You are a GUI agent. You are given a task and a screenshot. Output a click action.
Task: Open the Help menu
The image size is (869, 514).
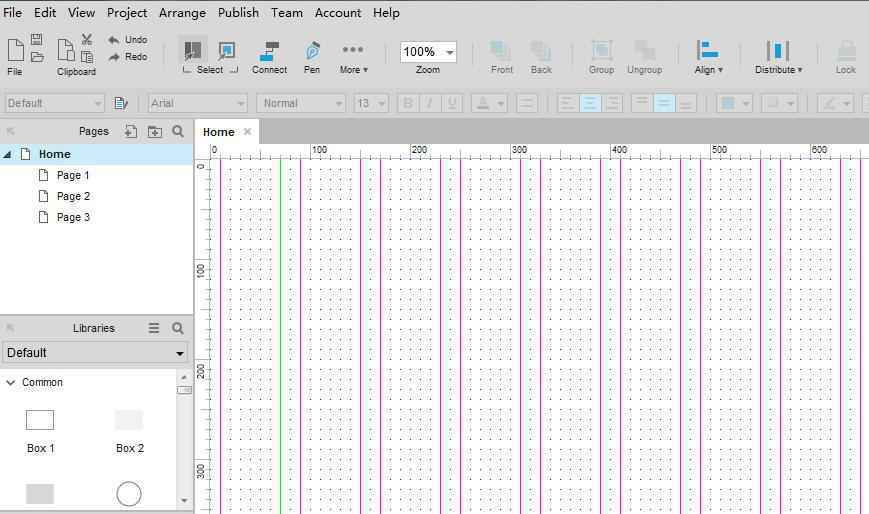pyautogui.click(x=386, y=12)
